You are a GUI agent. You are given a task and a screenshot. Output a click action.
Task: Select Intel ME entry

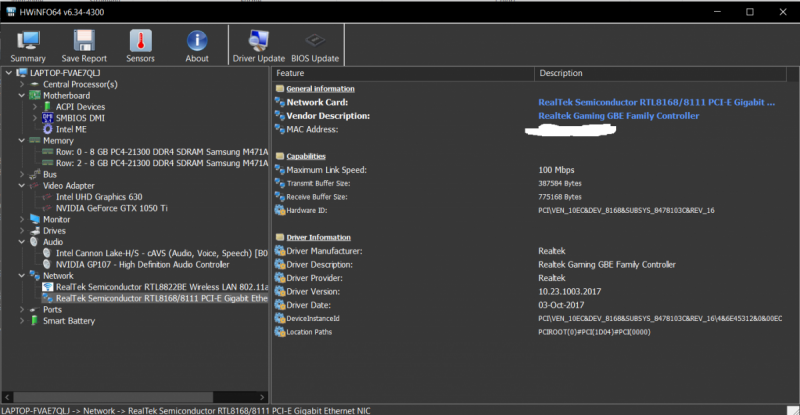pyautogui.click(x=71, y=129)
